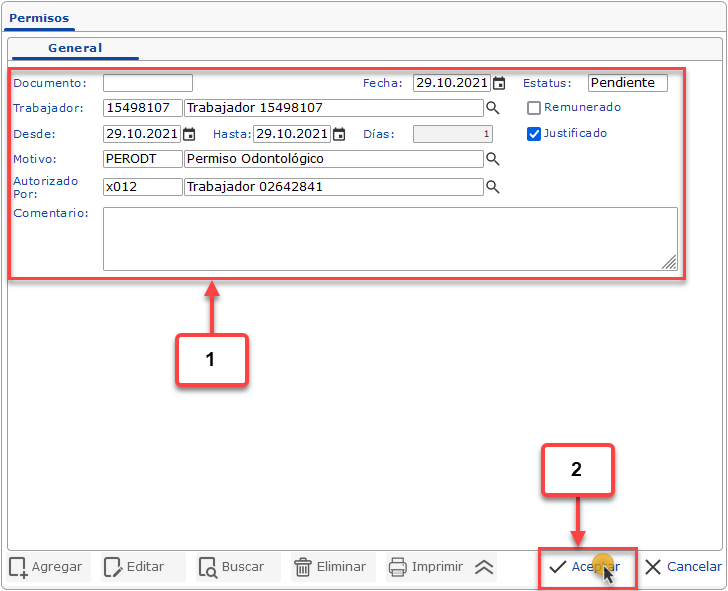Click the Documento label
Viewport: 728px width, 591px height.
50,84
